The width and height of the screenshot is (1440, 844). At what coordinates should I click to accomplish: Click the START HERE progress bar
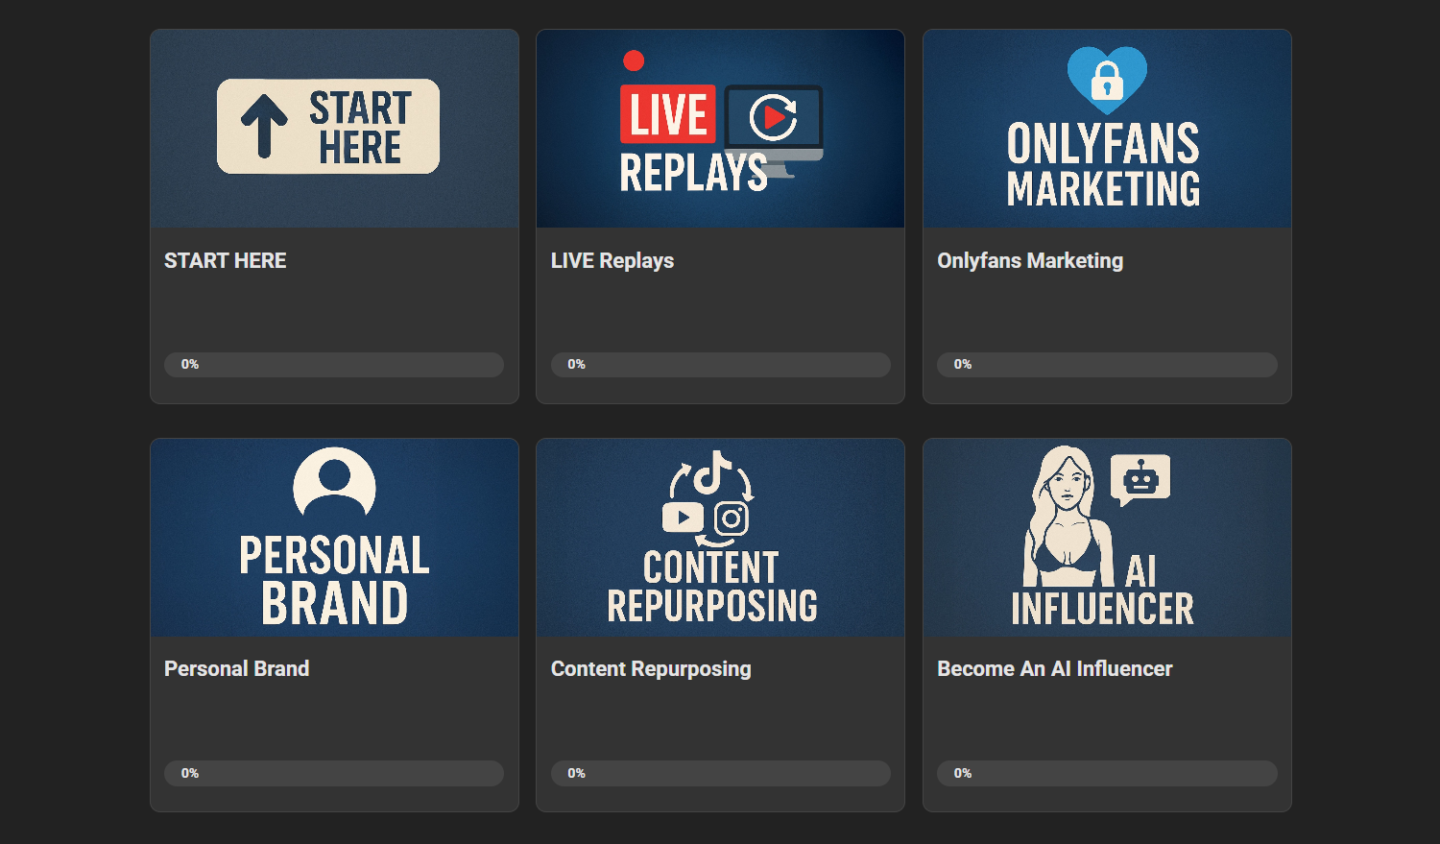pos(334,365)
